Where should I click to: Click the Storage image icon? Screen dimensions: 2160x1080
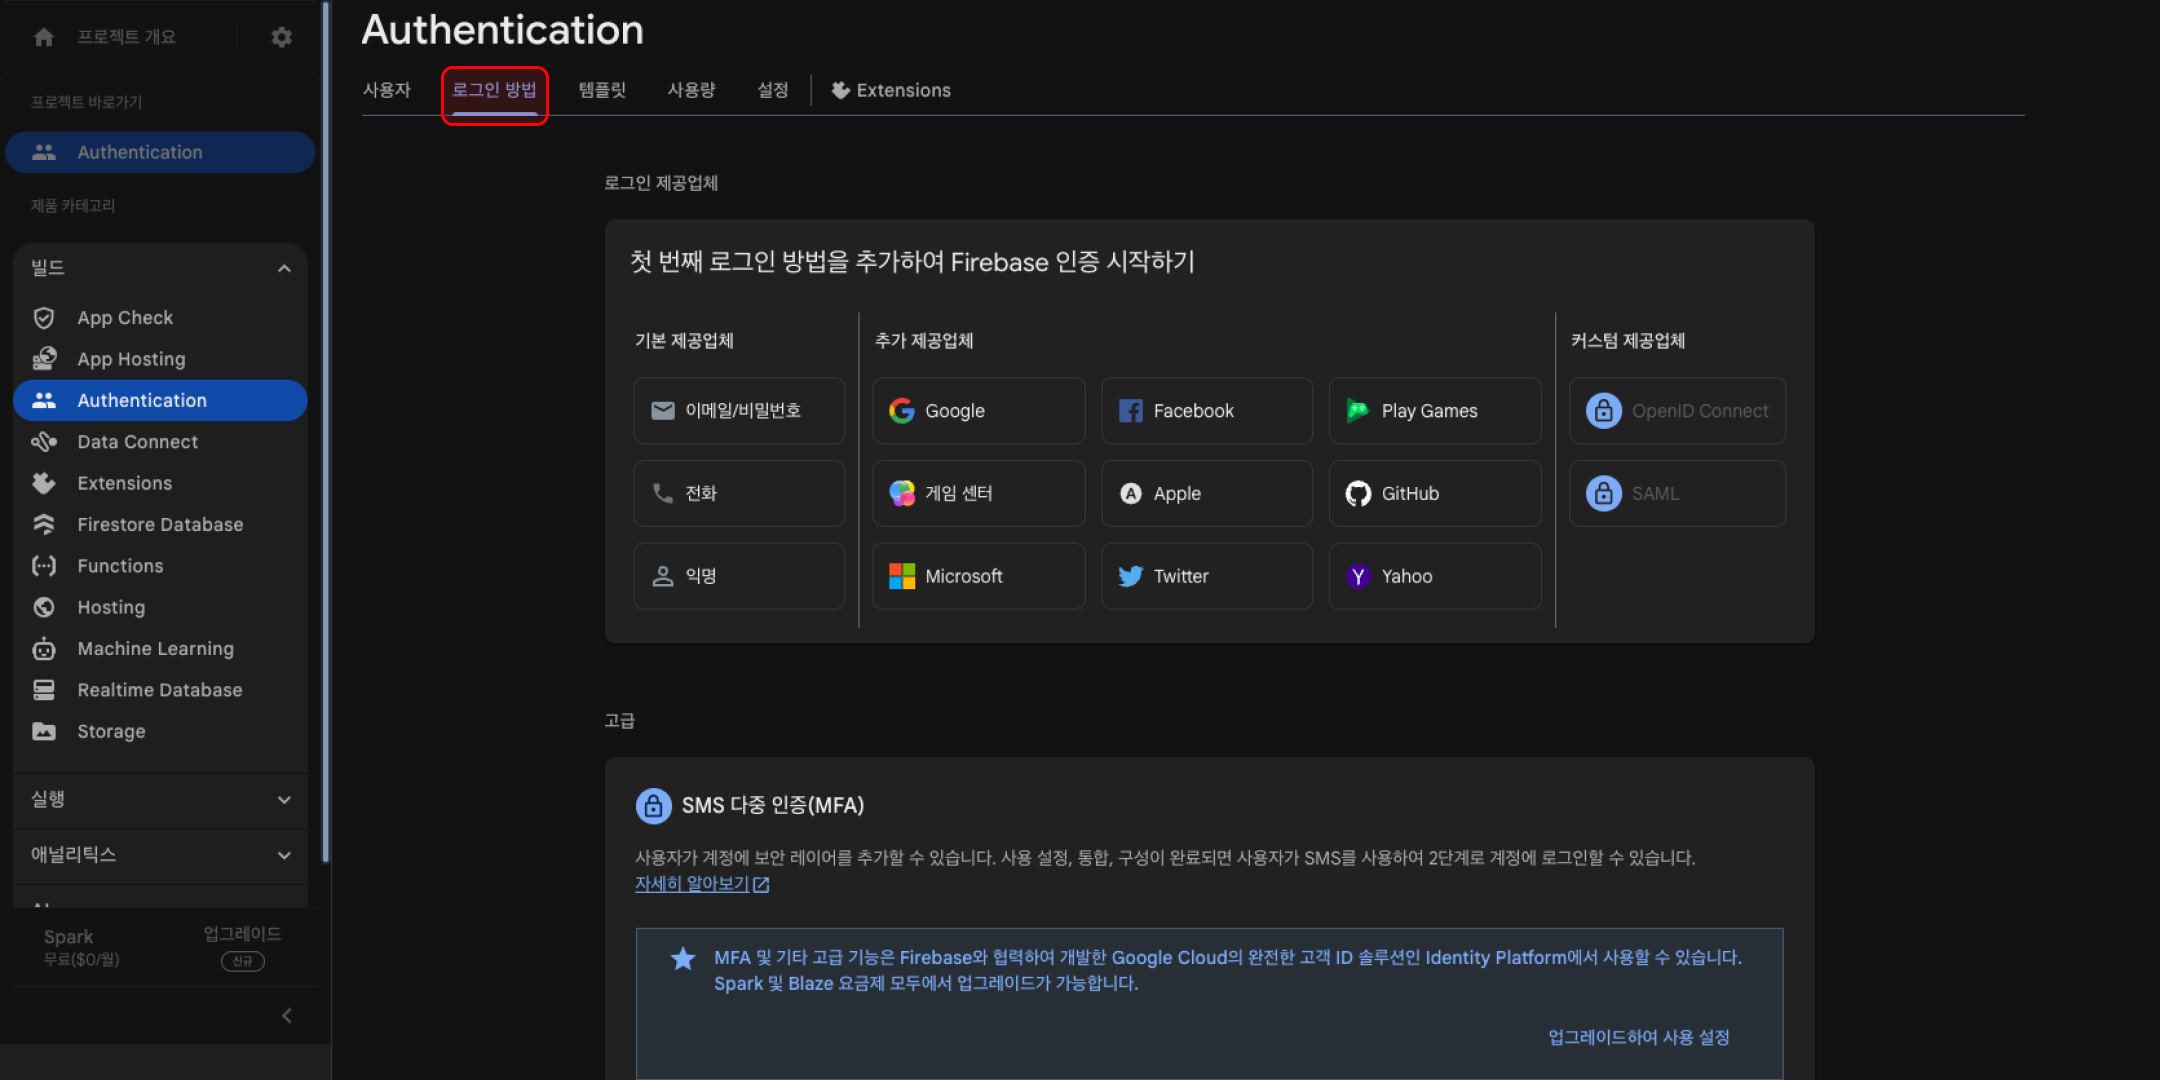[44, 731]
